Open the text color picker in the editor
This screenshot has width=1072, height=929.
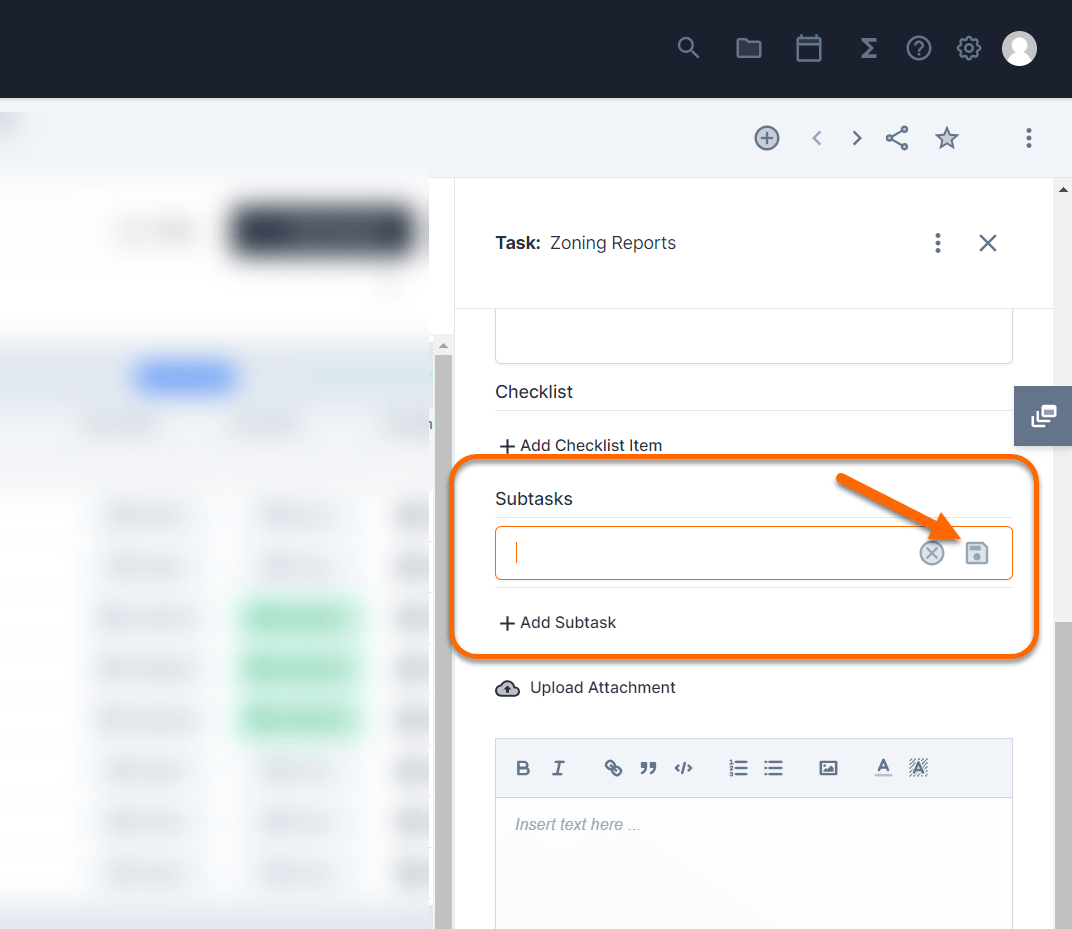883,768
